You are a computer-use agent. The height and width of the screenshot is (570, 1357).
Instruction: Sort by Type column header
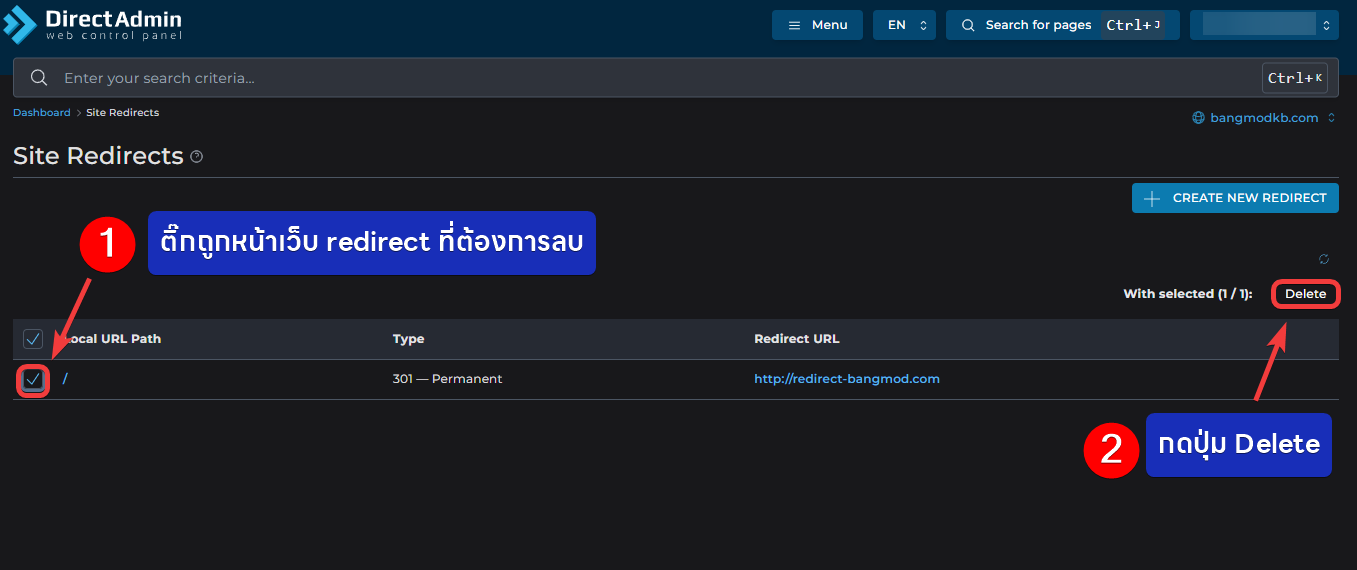point(409,339)
